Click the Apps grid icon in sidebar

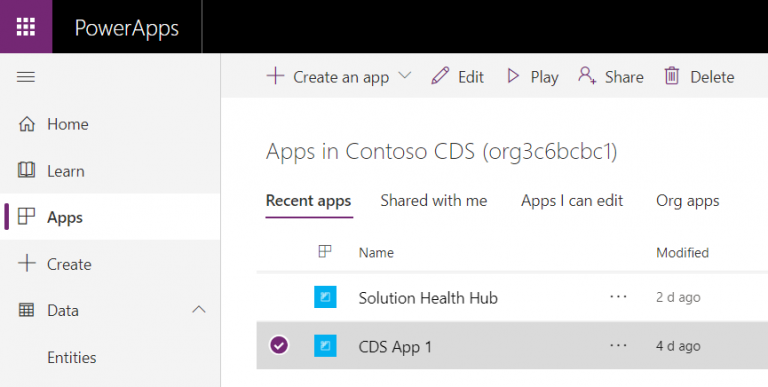point(26,217)
